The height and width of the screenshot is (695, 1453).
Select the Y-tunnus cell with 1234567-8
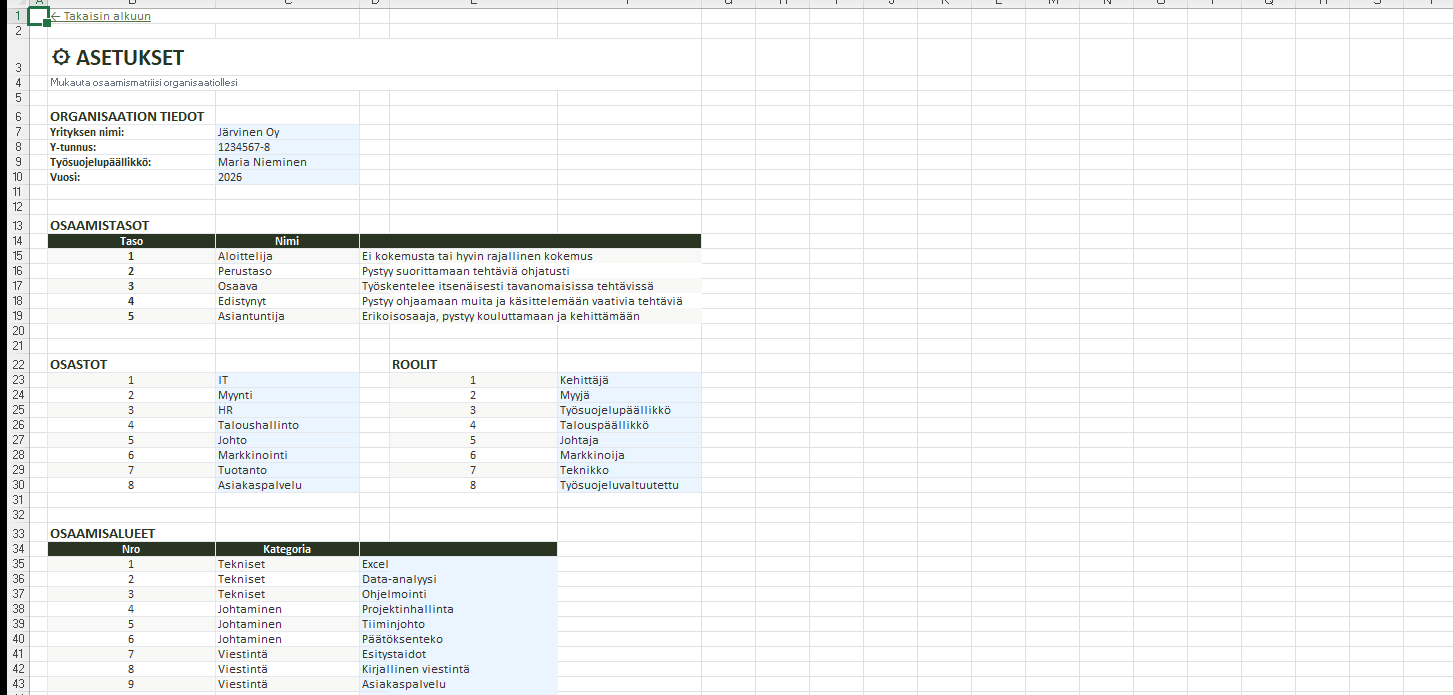286,147
